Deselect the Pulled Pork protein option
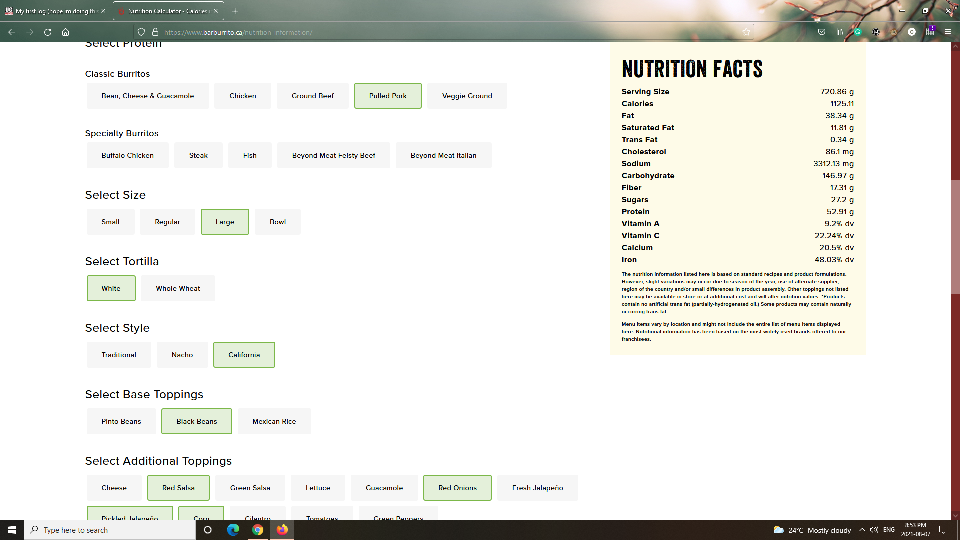The image size is (960, 540). point(387,96)
